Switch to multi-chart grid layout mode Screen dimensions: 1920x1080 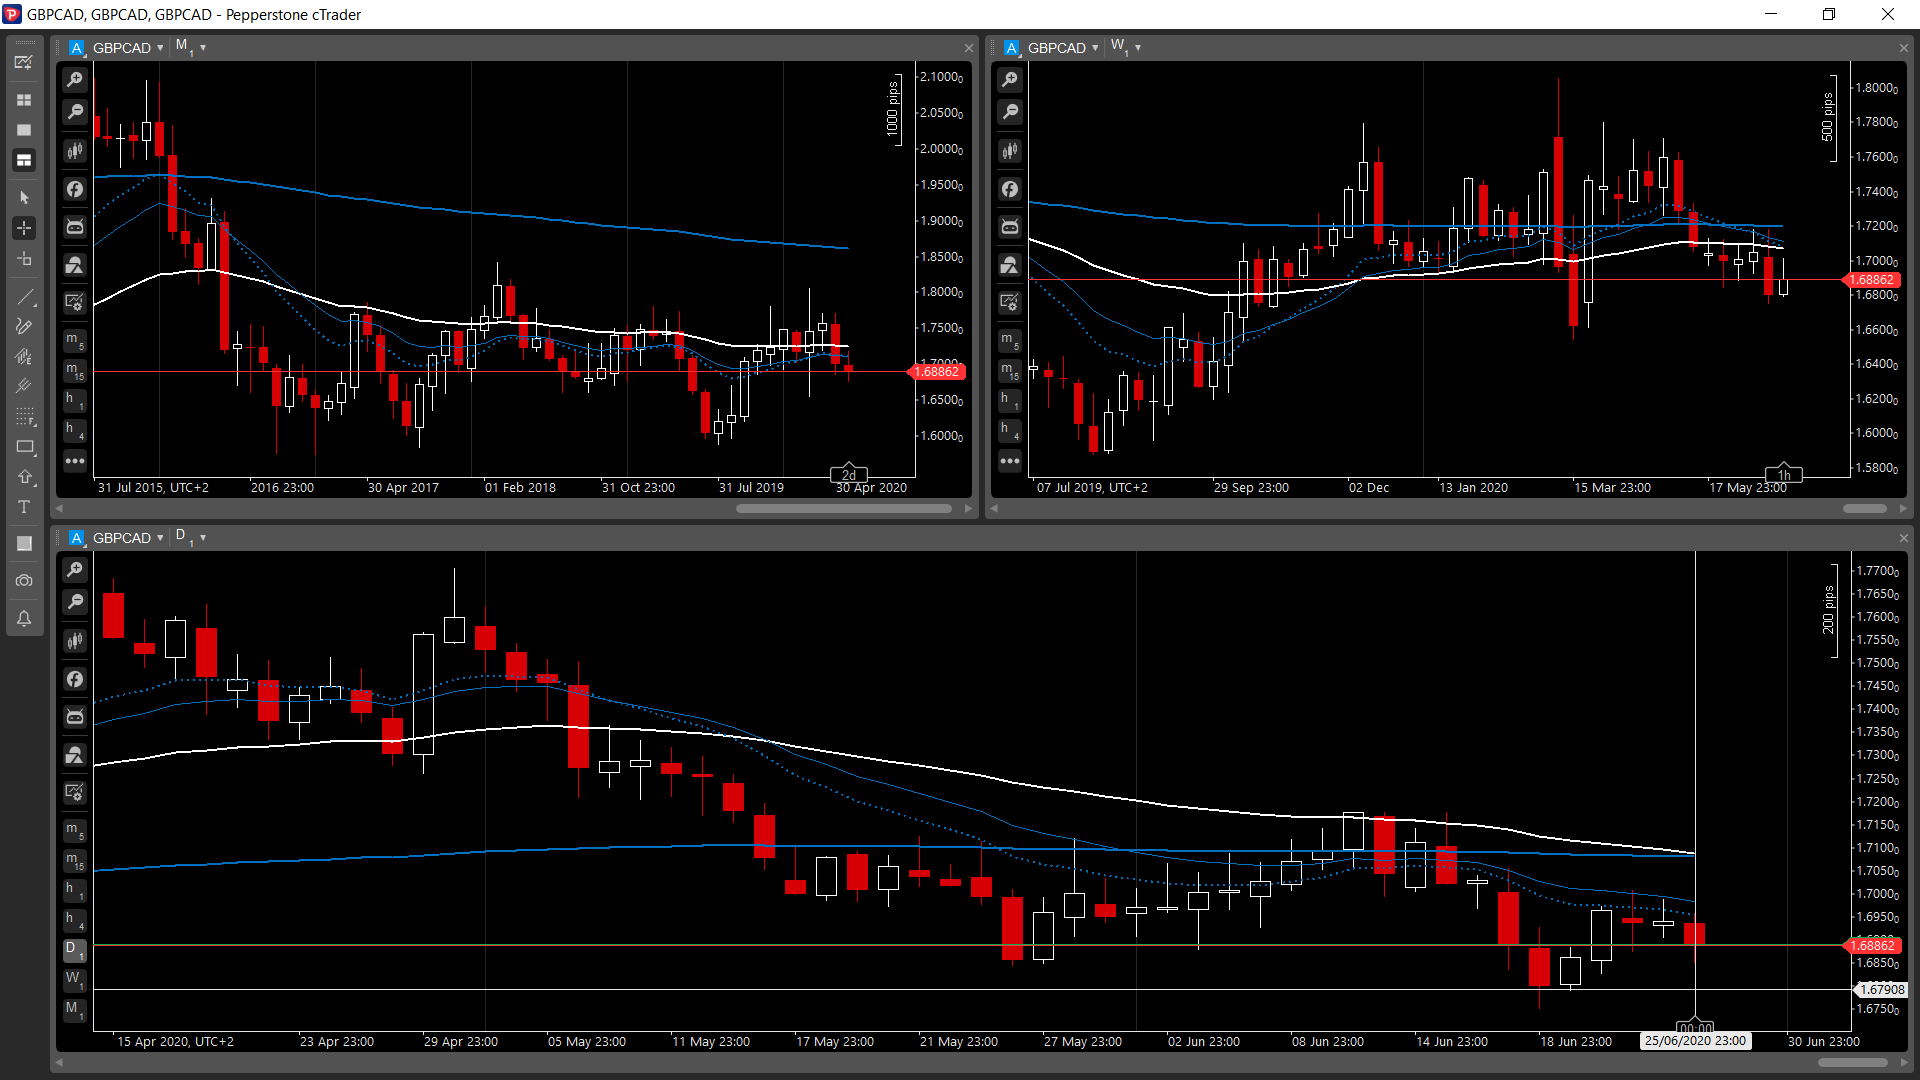tap(24, 100)
